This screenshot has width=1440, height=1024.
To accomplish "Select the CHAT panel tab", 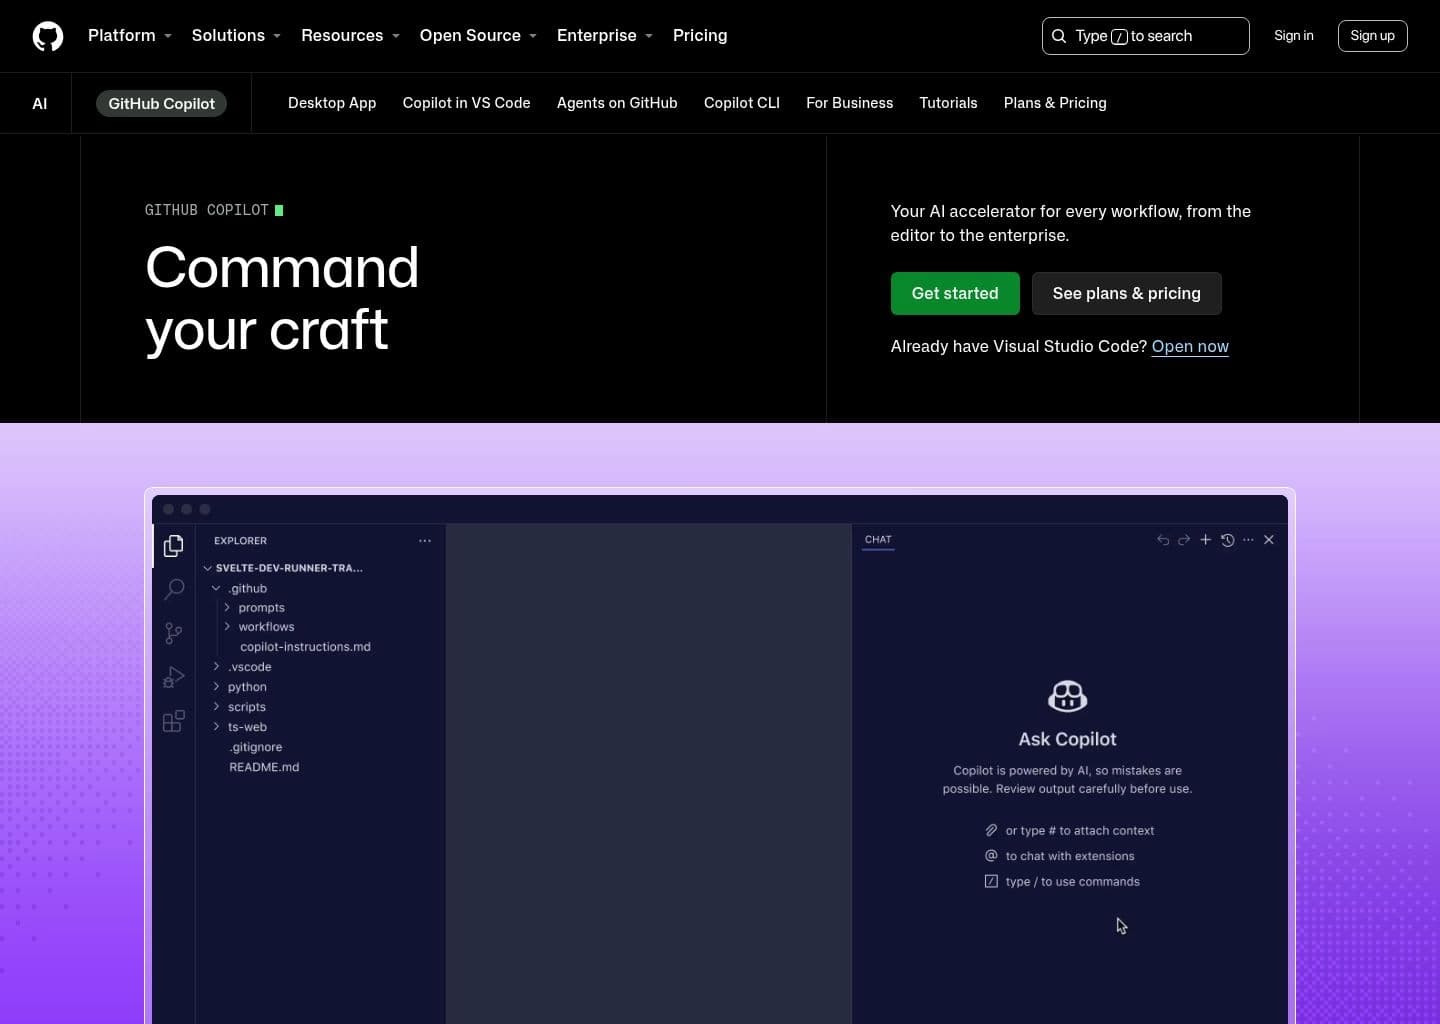I will click(x=878, y=540).
